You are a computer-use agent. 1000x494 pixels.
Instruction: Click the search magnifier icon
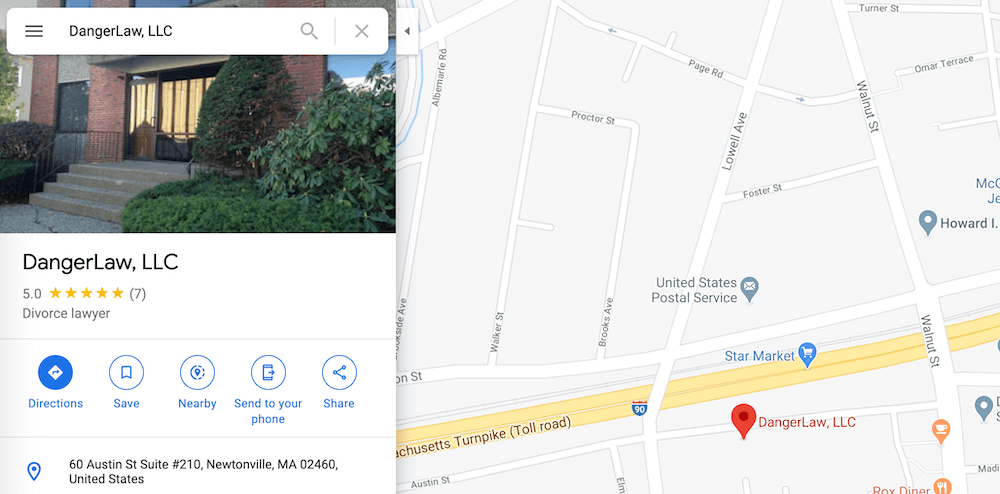309,31
